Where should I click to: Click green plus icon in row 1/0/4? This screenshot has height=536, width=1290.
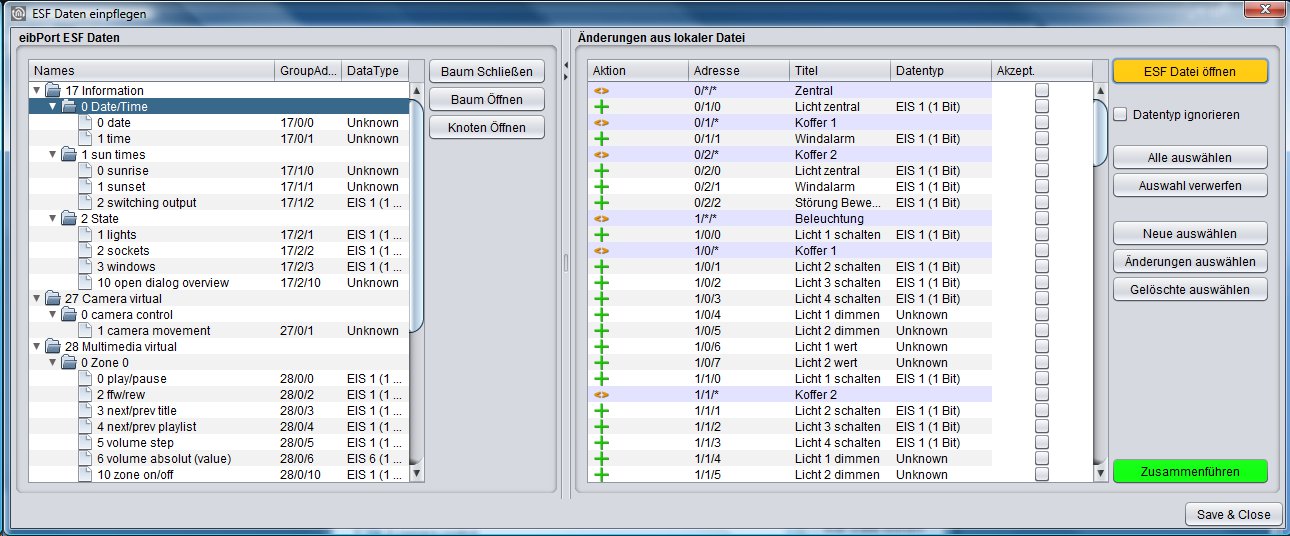click(x=601, y=315)
